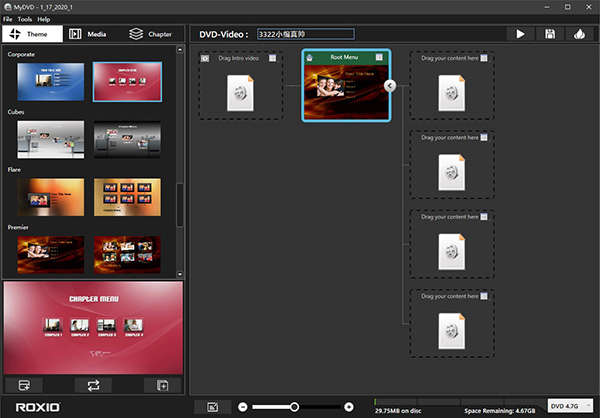Screen dimensions: 600x418
Task: Switch to the Chapter tab
Action: 150,34
